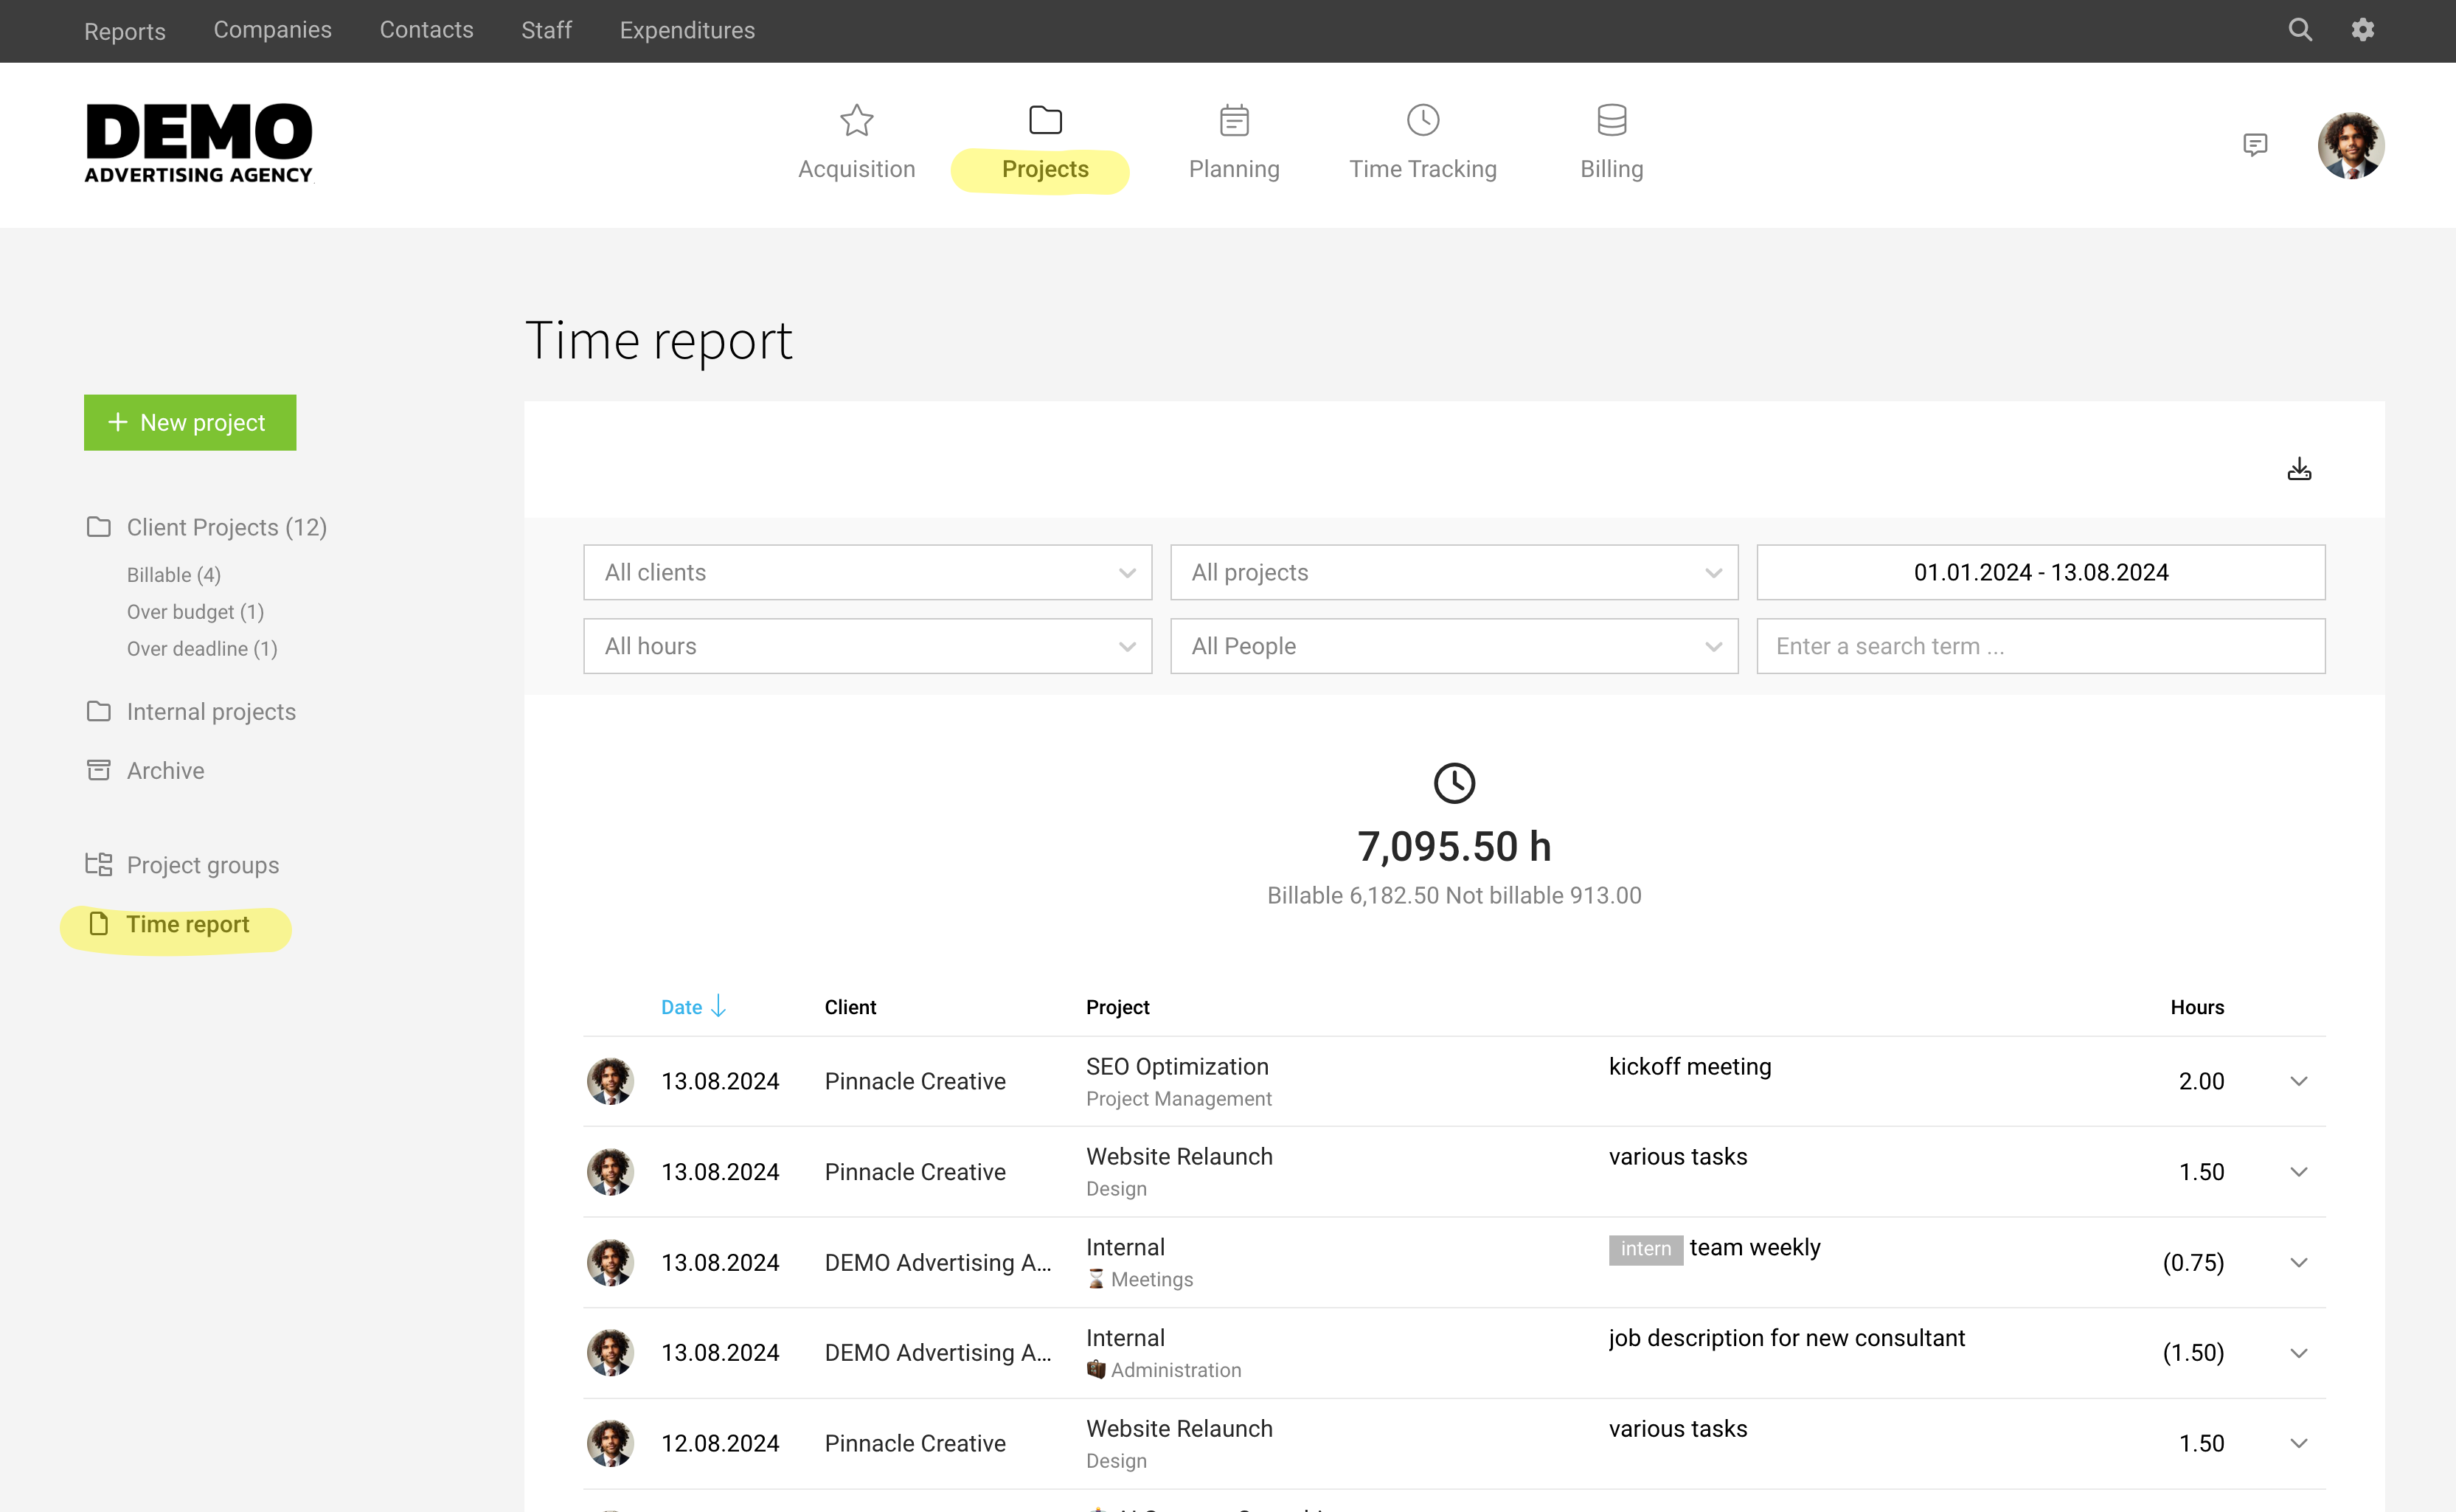Screen dimensions: 2456x1512
Task: Expand the team weekly row chevron
Action: pos(2299,1262)
